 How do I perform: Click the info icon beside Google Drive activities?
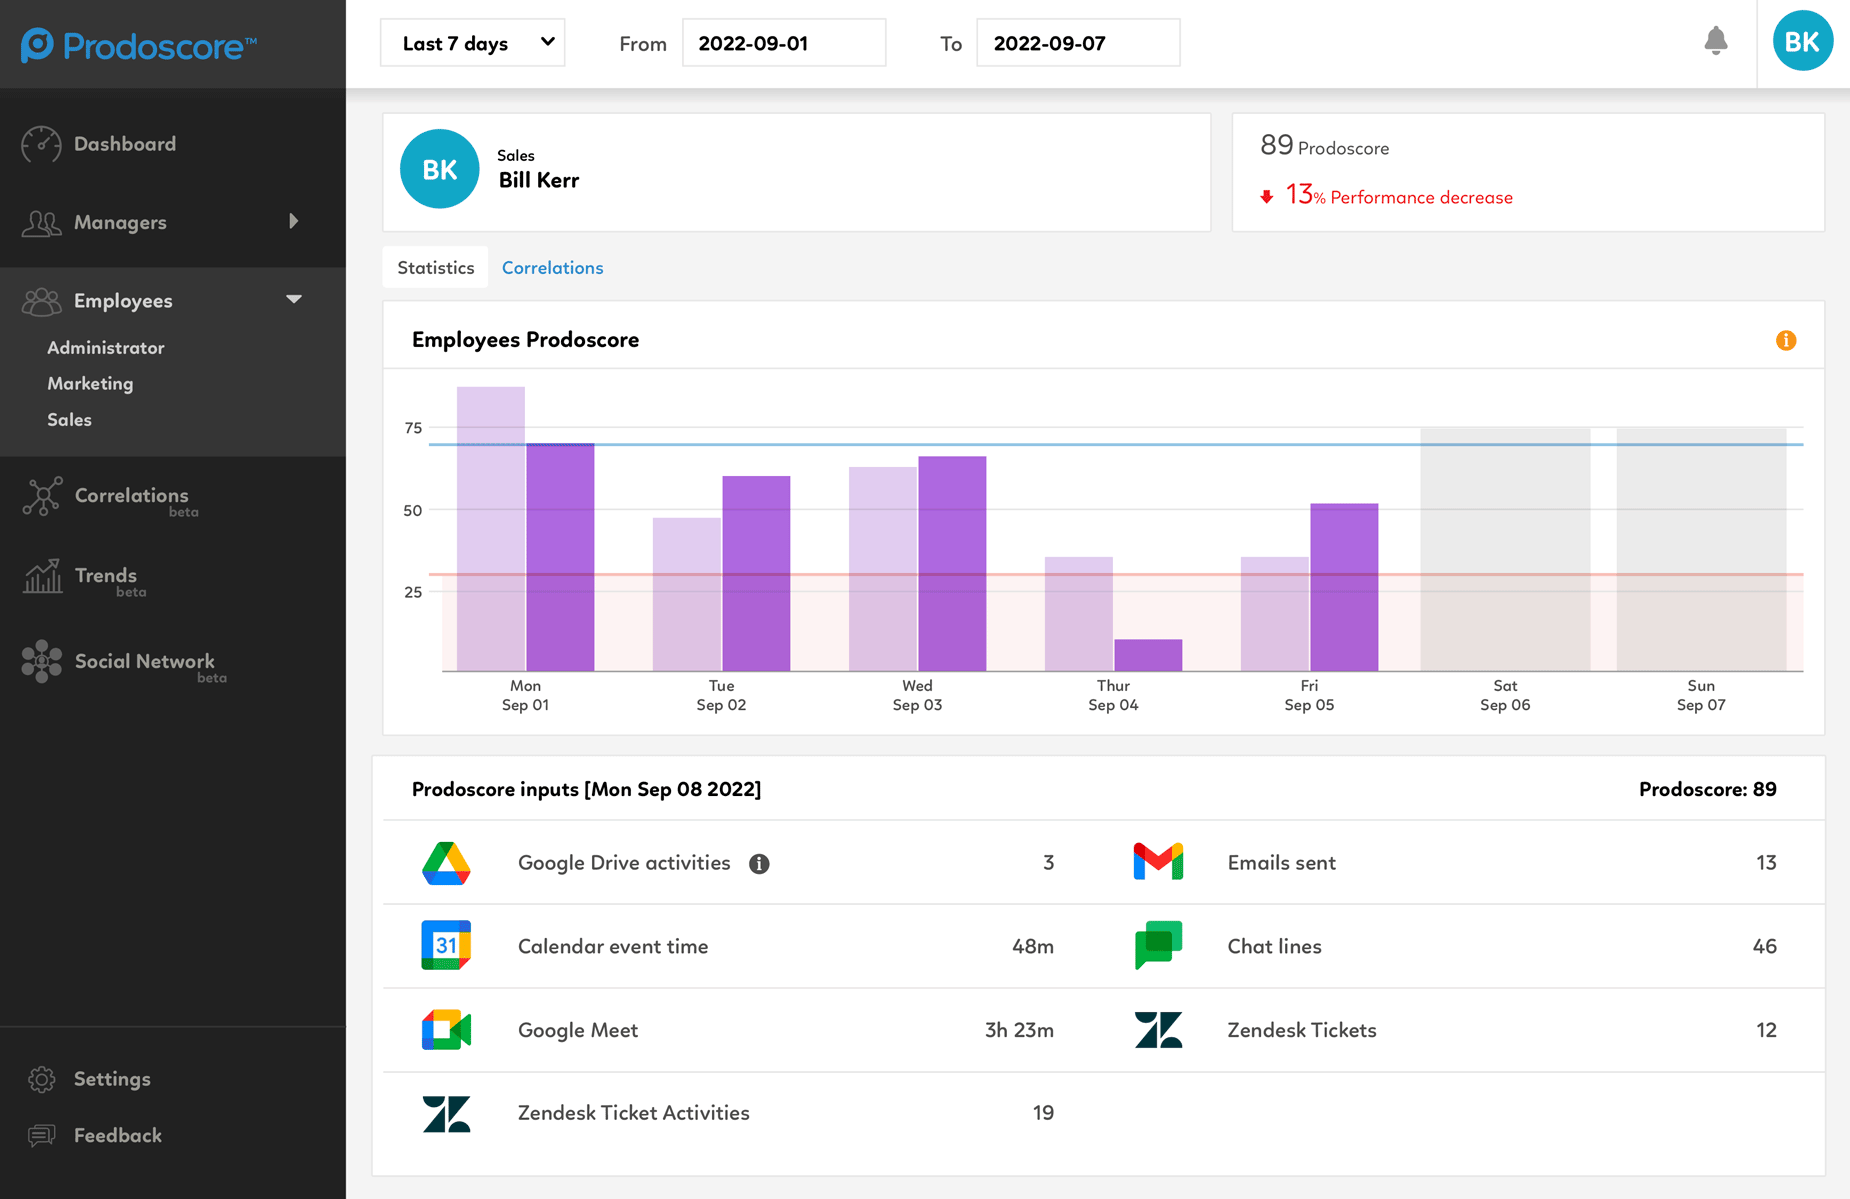click(759, 863)
